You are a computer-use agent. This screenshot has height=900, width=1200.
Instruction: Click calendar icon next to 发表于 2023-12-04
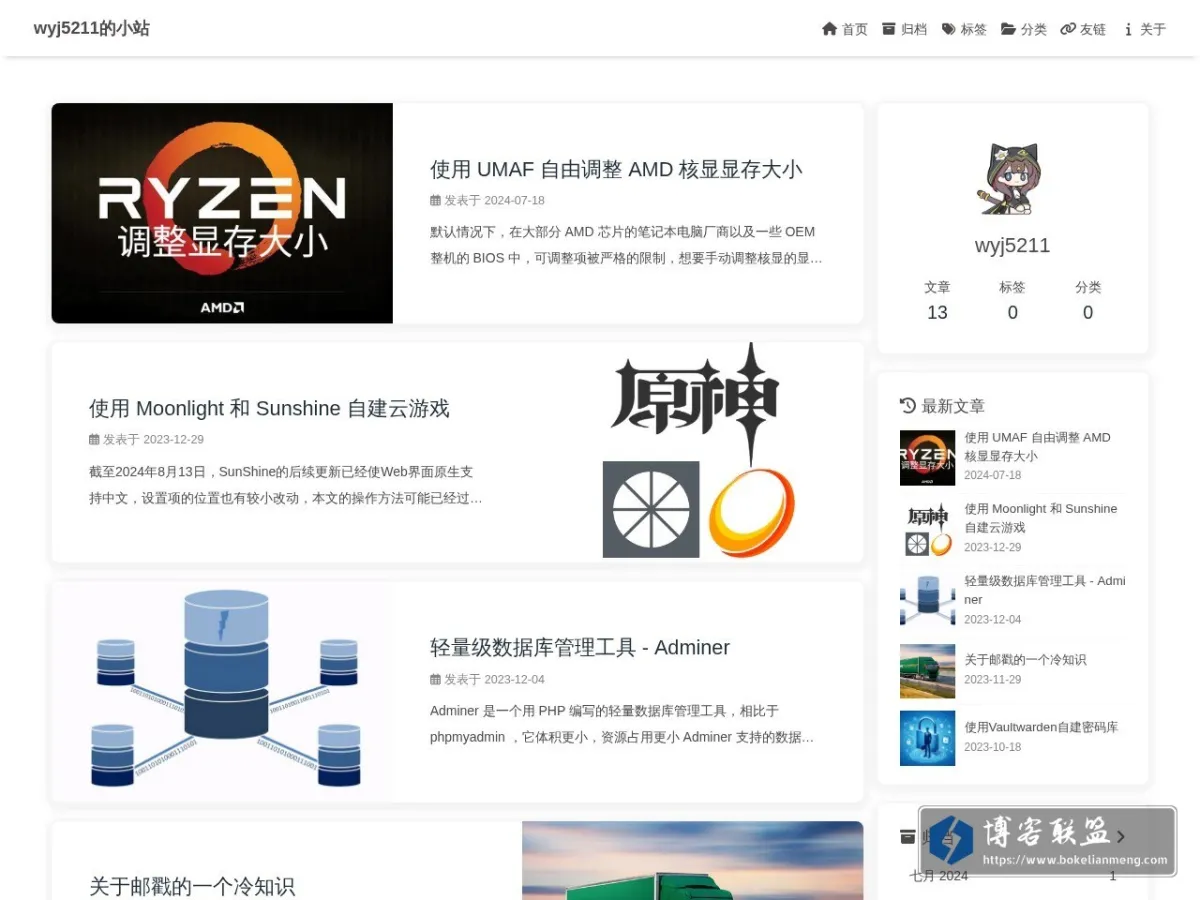(435, 679)
